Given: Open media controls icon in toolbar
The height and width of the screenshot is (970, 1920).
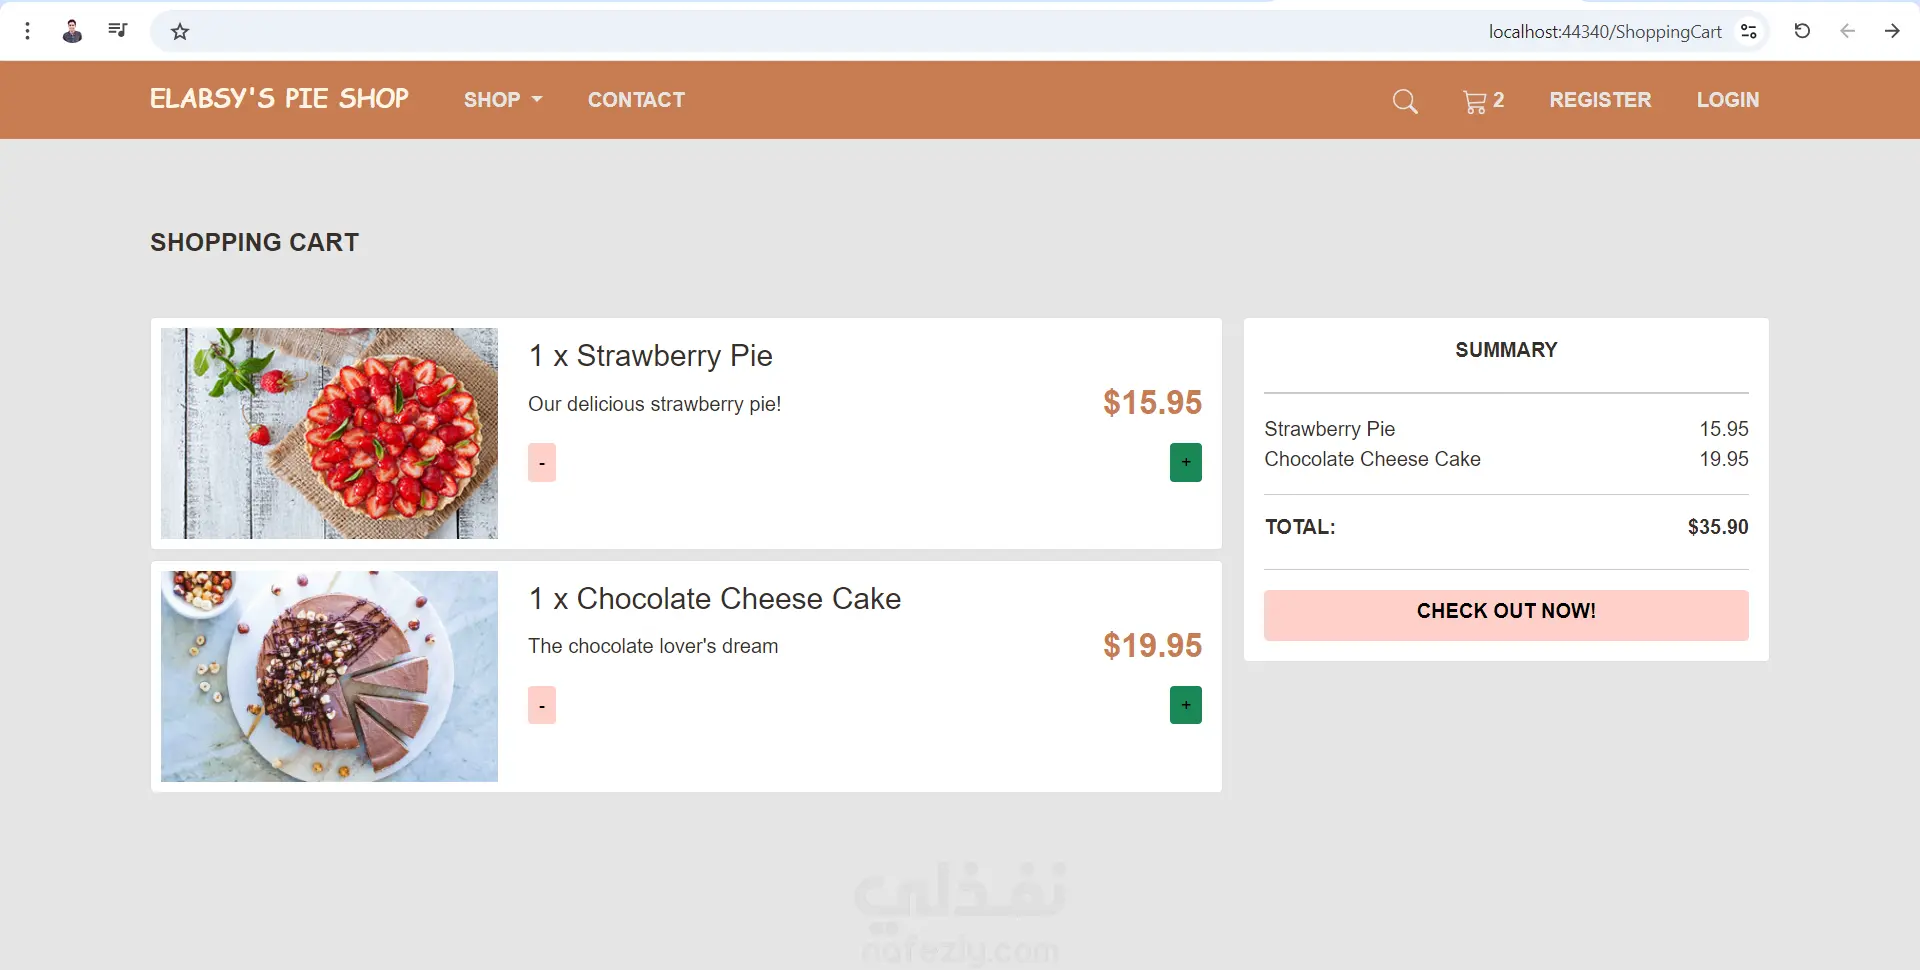Looking at the screenshot, I should coord(118,31).
